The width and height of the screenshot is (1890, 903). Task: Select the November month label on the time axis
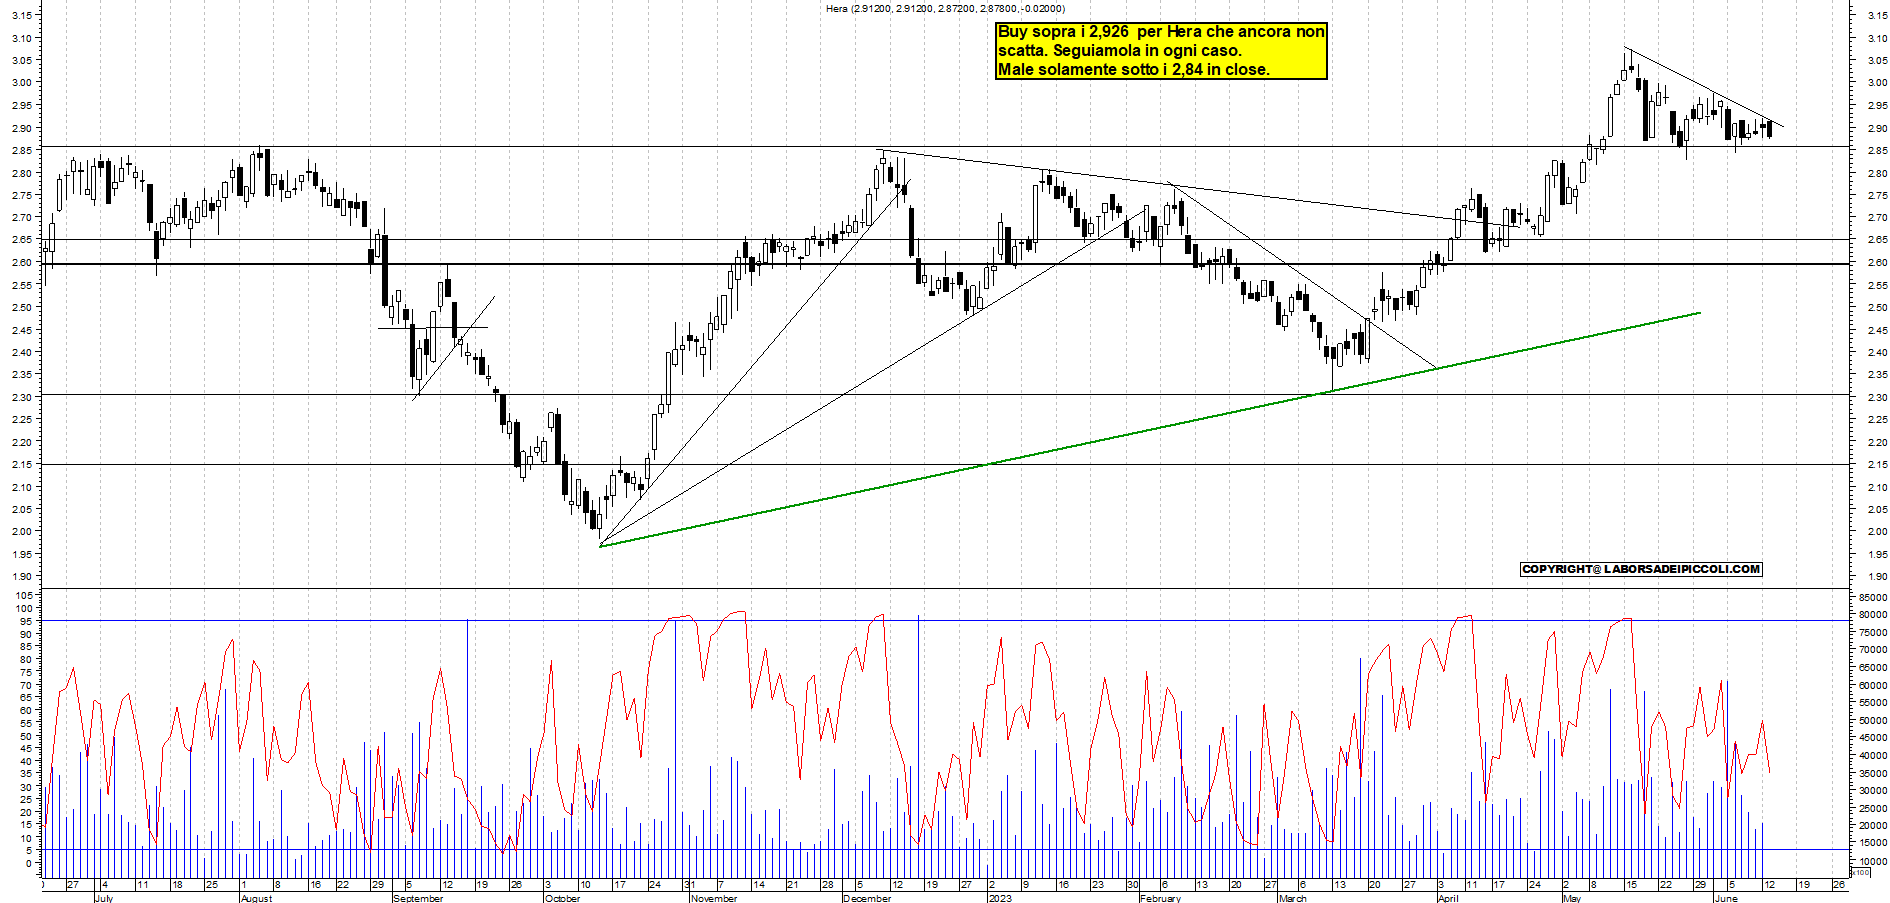pos(714,898)
